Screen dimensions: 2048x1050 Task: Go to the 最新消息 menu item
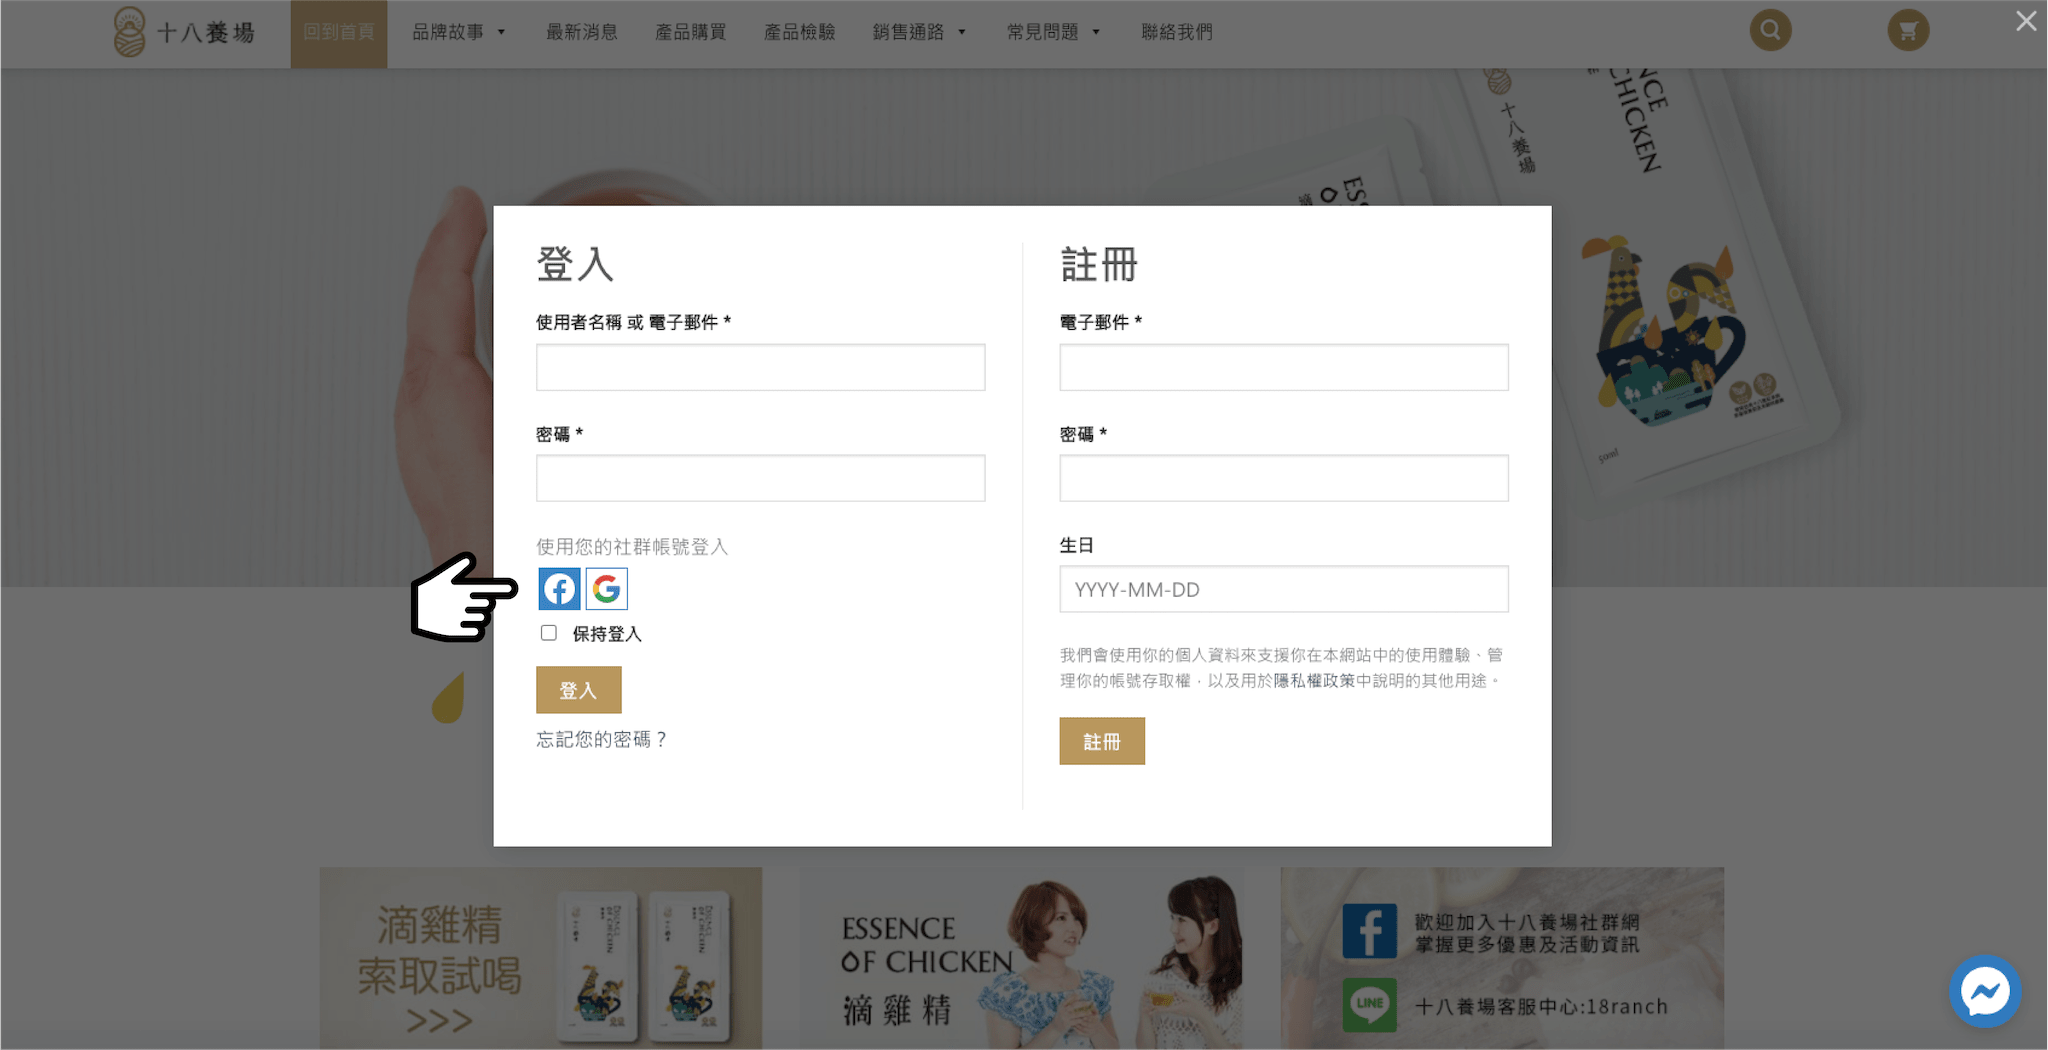(582, 32)
